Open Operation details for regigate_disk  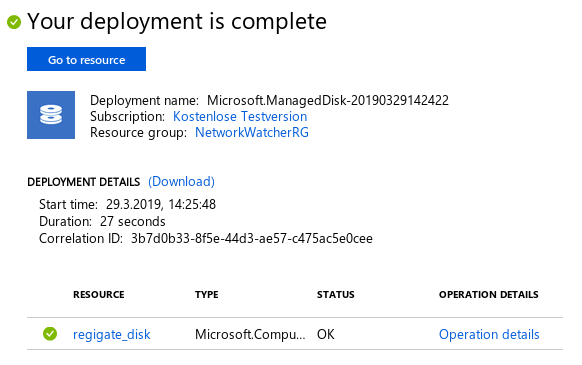(489, 335)
